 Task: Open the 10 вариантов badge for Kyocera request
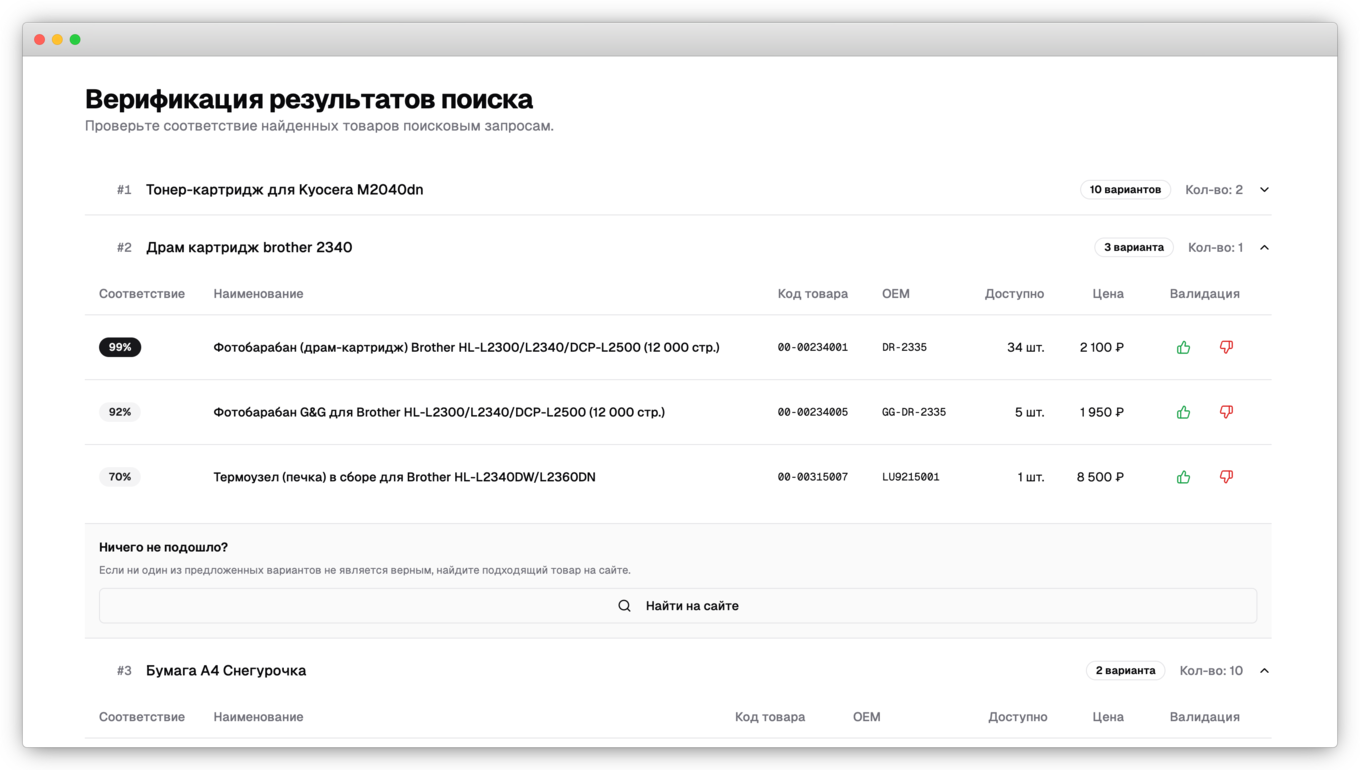[x=1125, y=189]
